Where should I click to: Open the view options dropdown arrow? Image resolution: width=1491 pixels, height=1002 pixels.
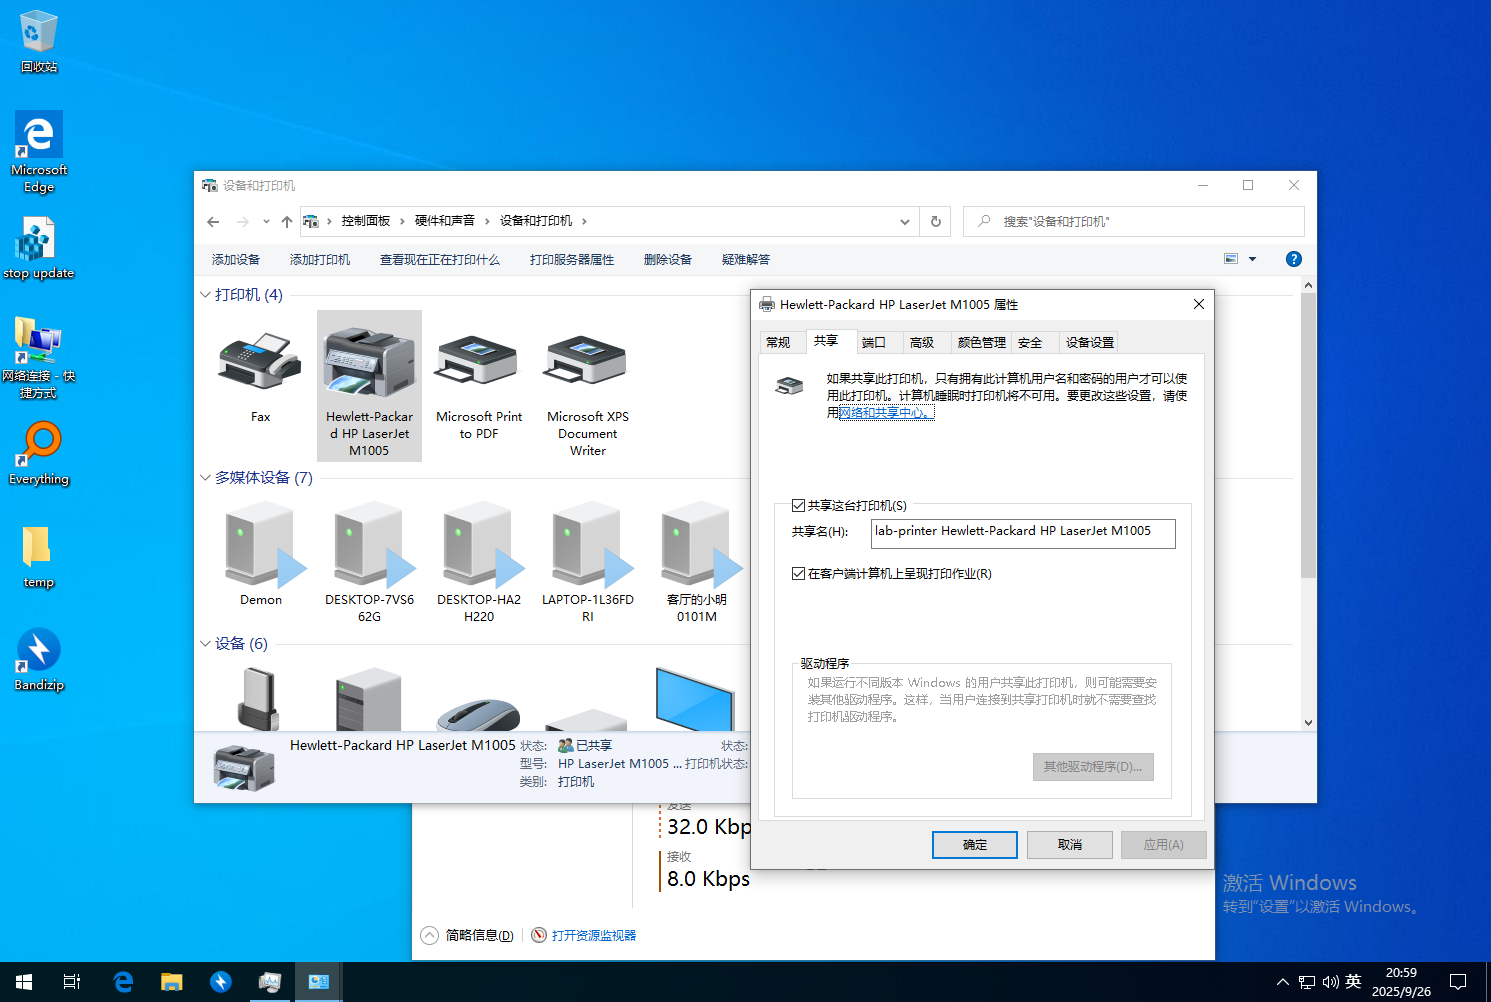point(1252,259)
